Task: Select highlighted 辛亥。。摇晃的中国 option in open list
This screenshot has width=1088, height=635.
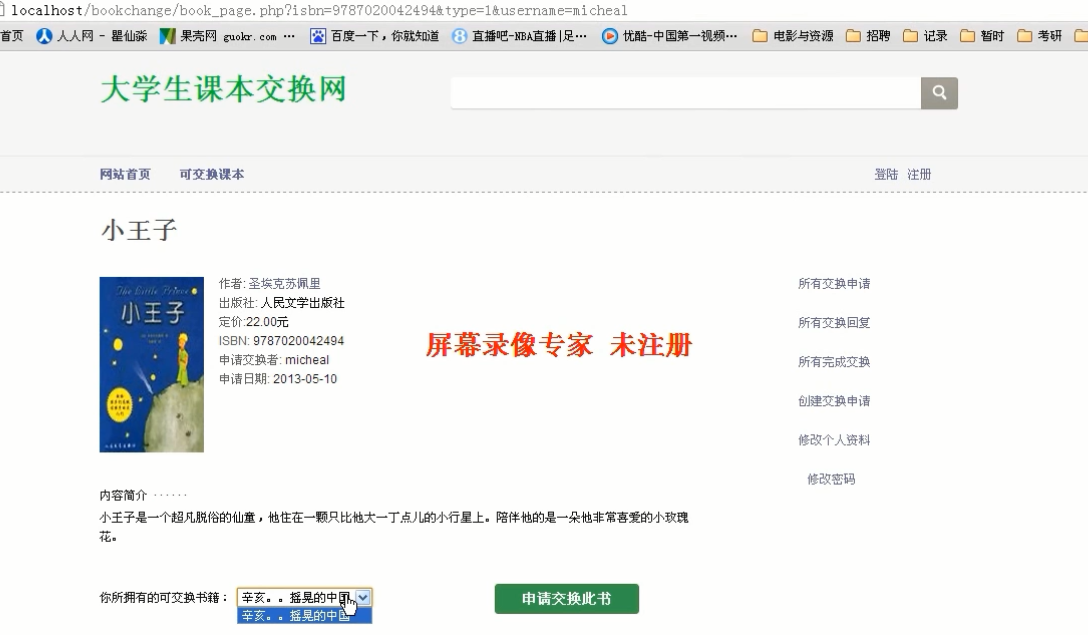Action: [x=304, y=616]
